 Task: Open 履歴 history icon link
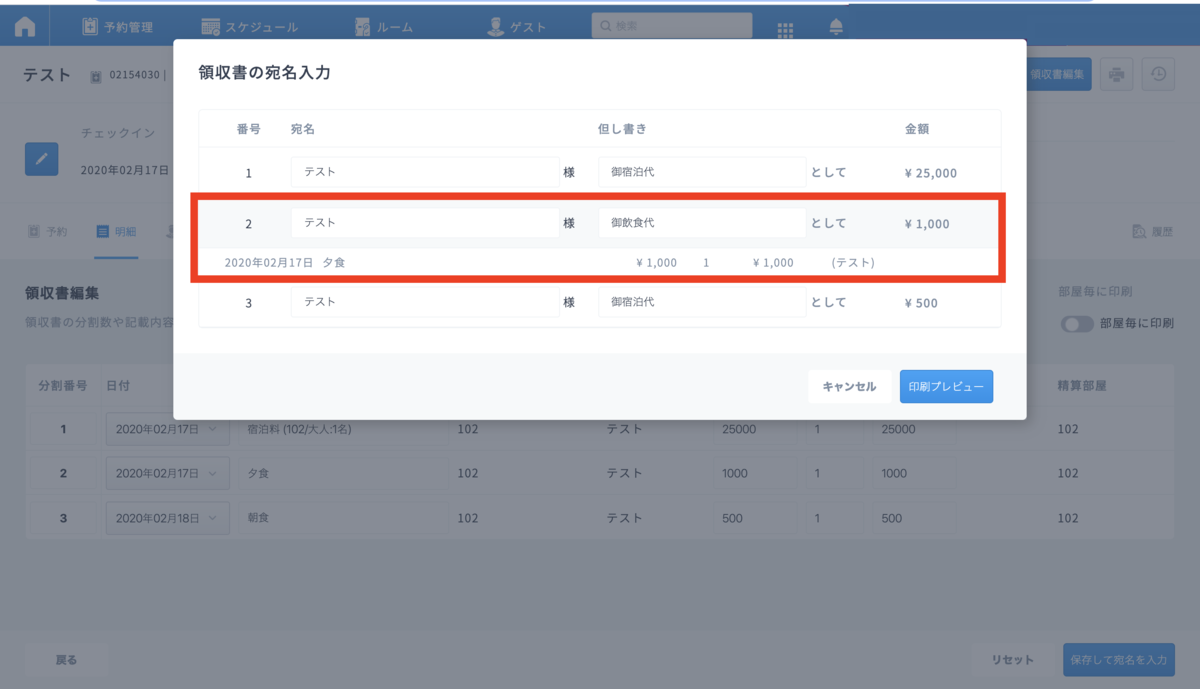pyautogui.click(x=1152, y=232)
